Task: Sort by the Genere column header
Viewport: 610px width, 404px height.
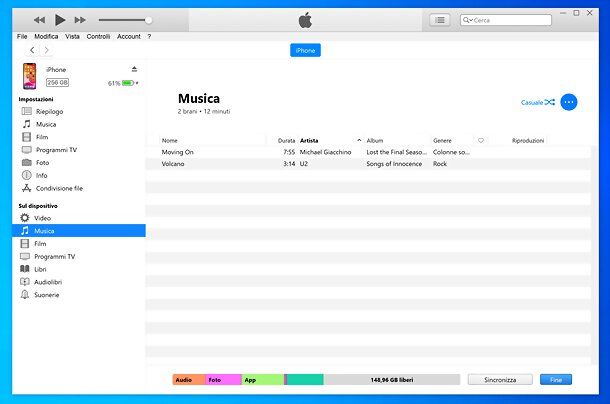Action: pos(442,141)
